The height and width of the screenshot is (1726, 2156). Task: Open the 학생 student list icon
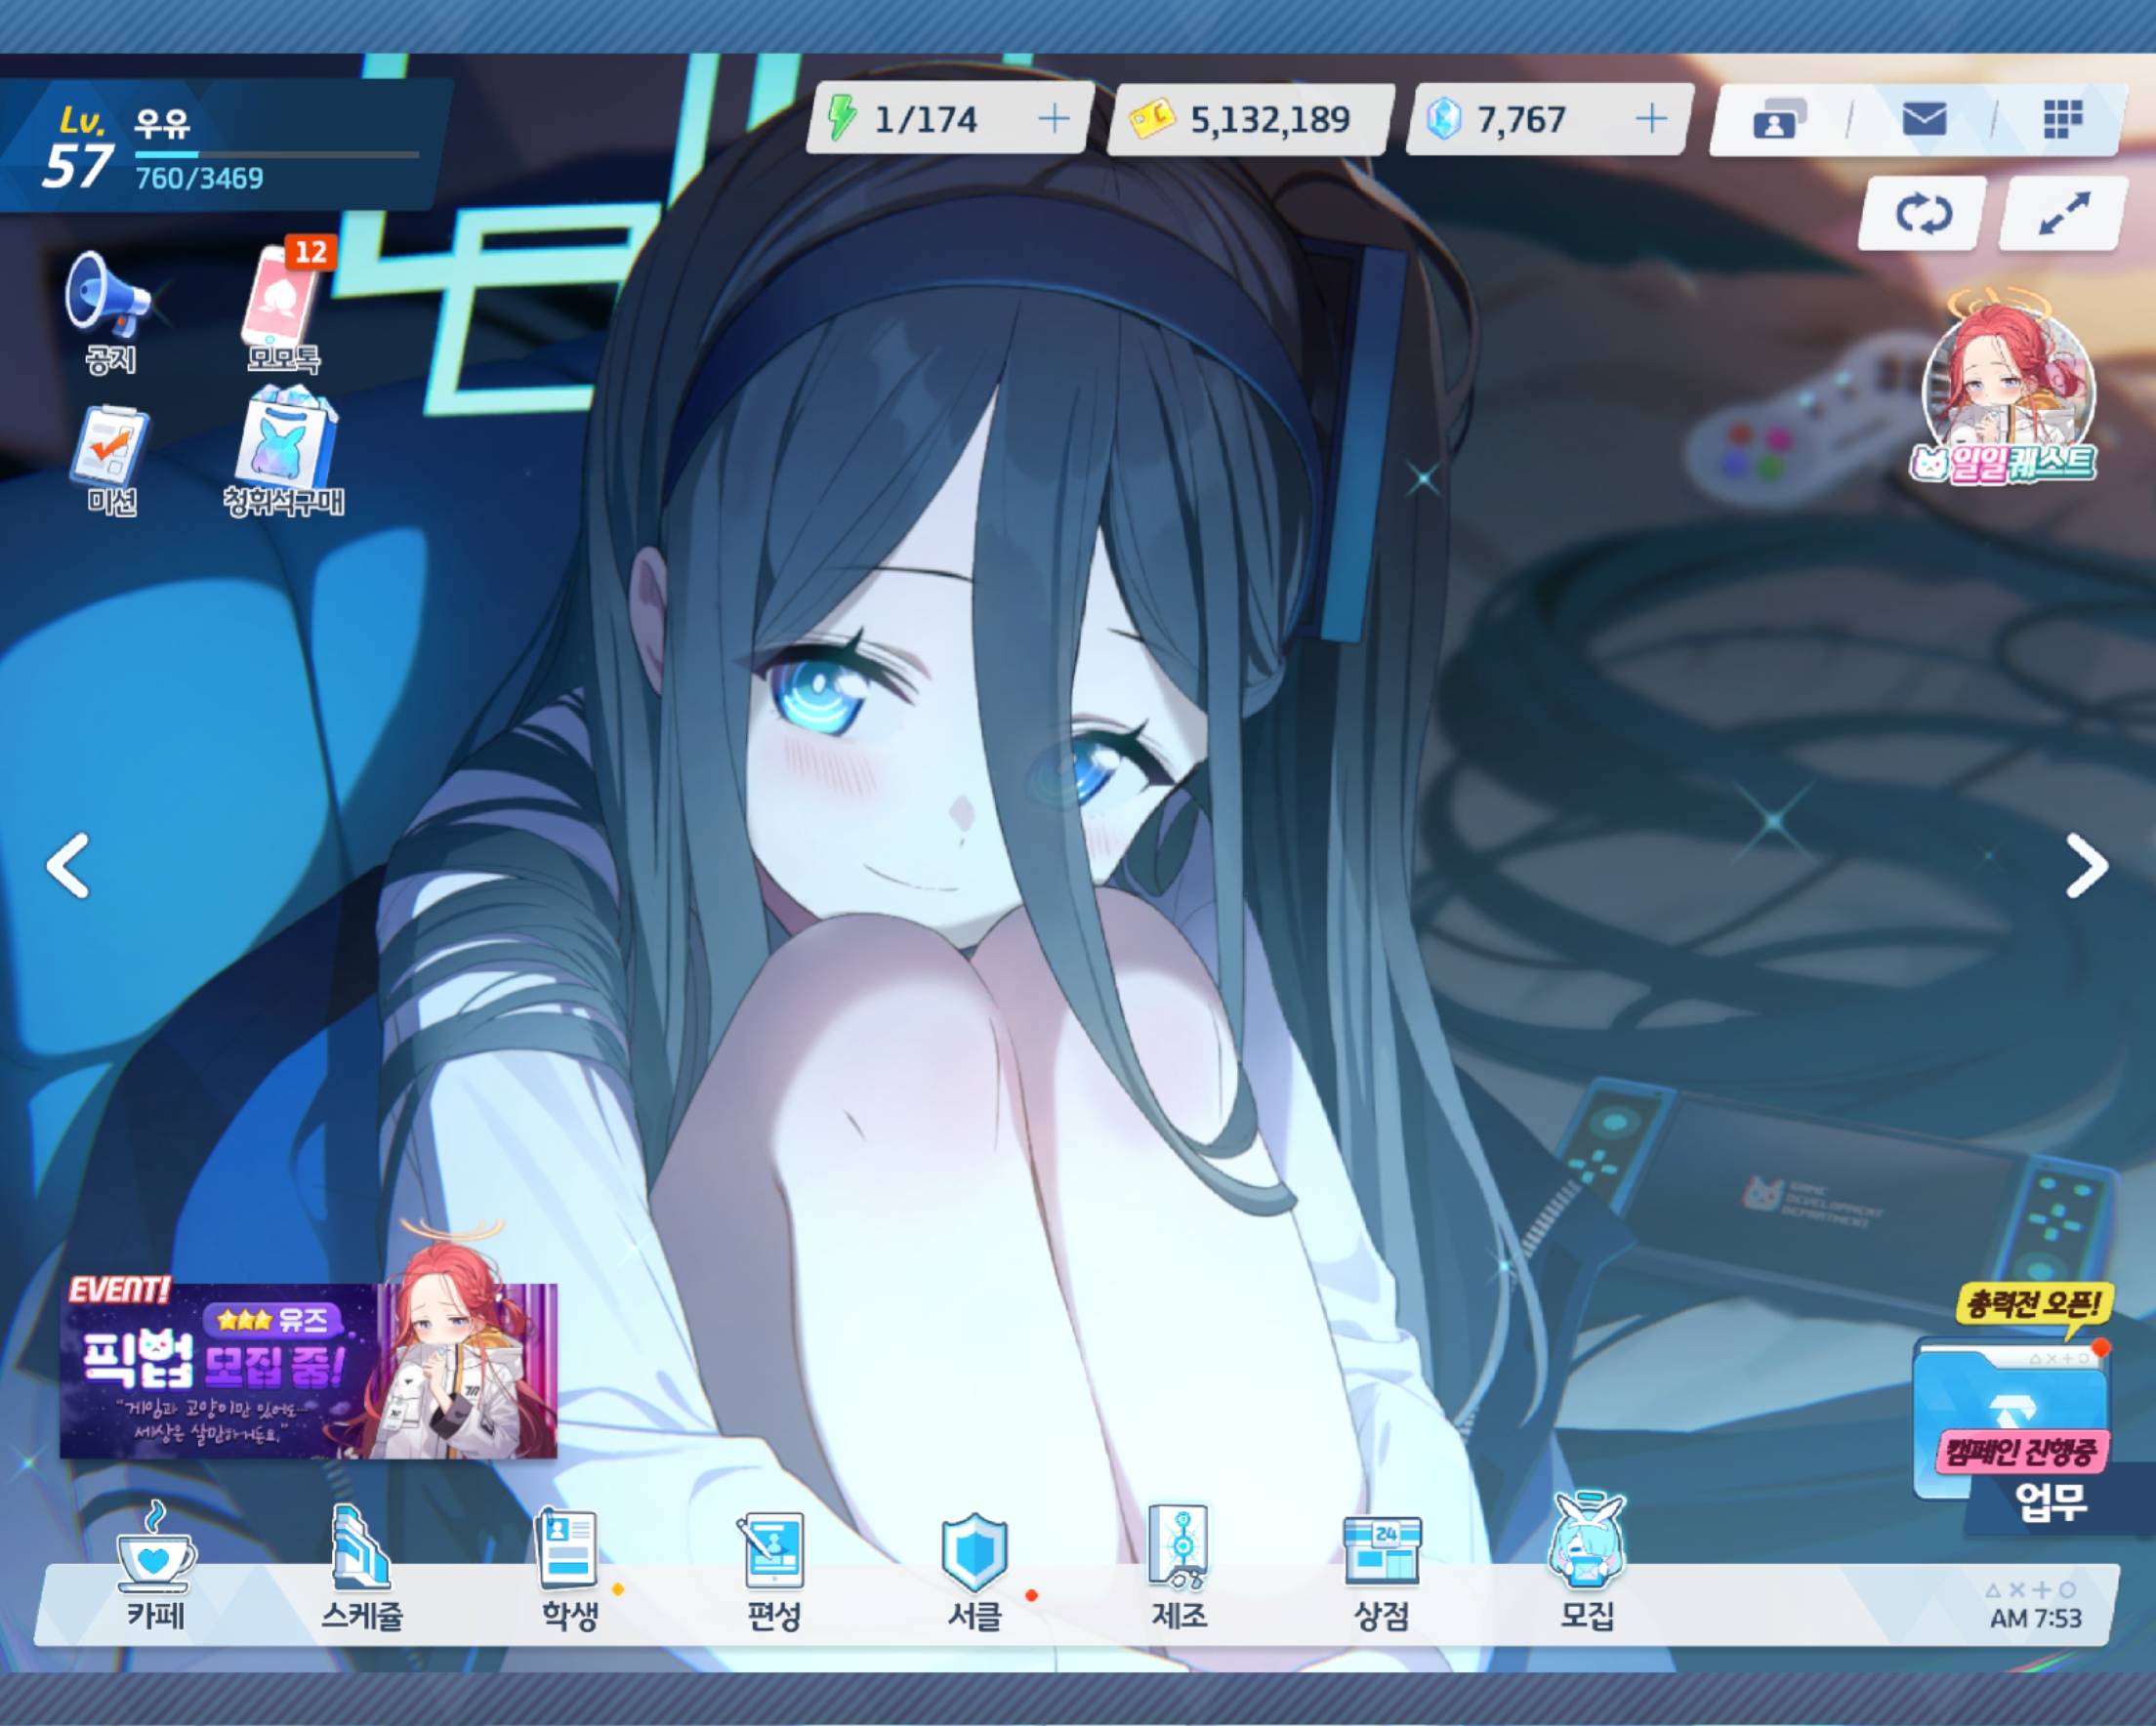click(570, 1568)
